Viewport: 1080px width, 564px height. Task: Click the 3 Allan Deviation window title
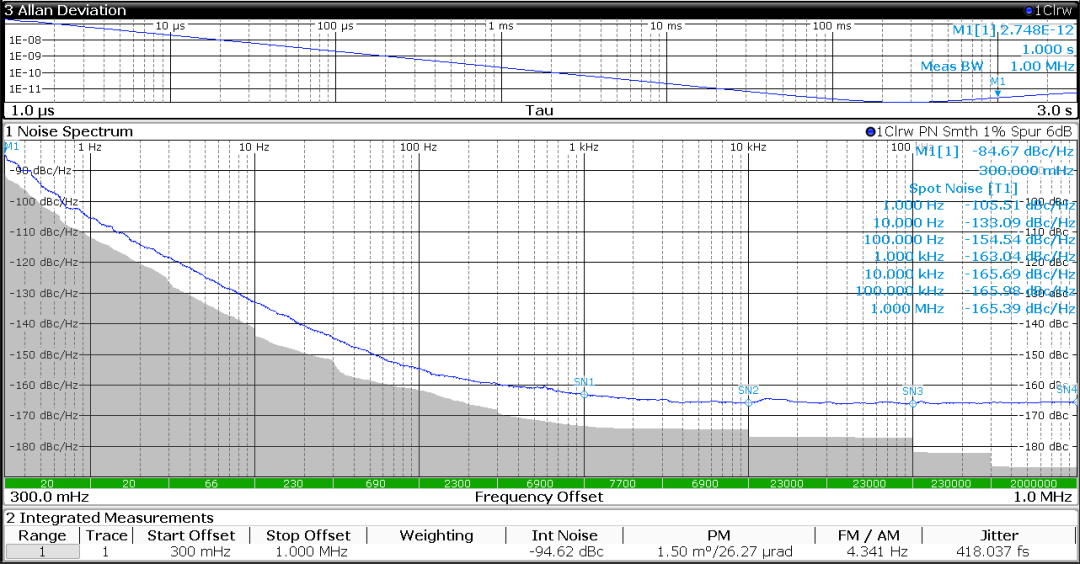pyautogui.click(x=66, y=10)
